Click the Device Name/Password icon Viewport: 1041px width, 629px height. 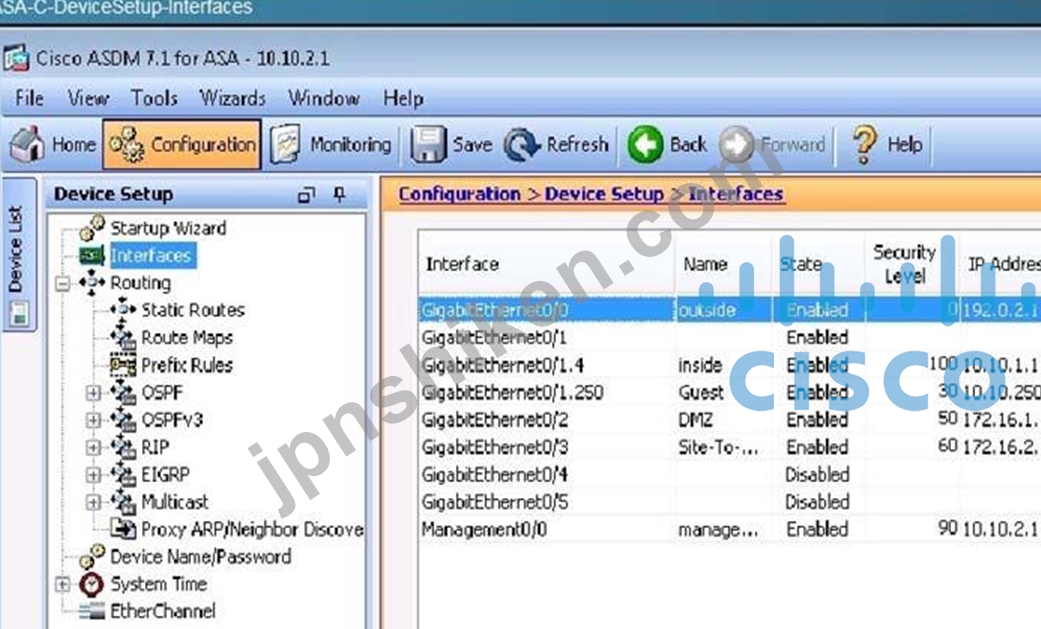point(92,557)
